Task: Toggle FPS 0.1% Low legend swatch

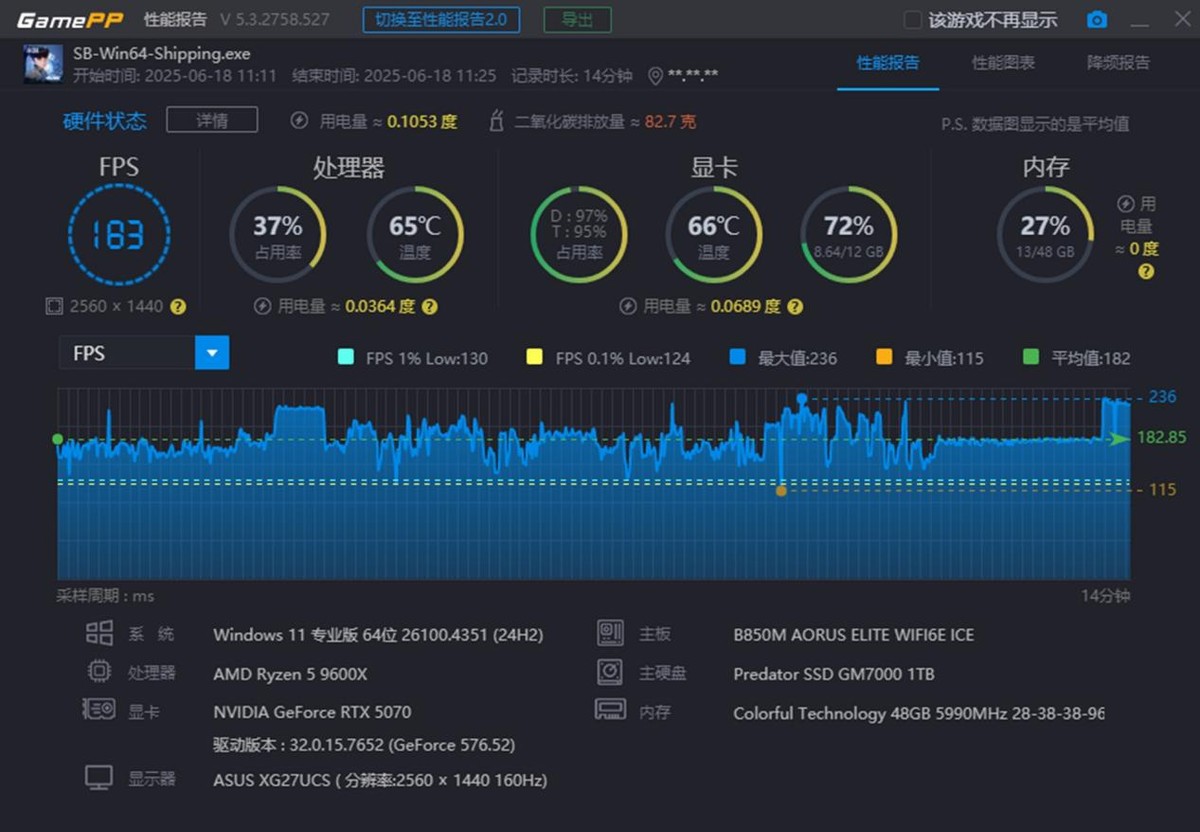Action: tap(535, 357)
